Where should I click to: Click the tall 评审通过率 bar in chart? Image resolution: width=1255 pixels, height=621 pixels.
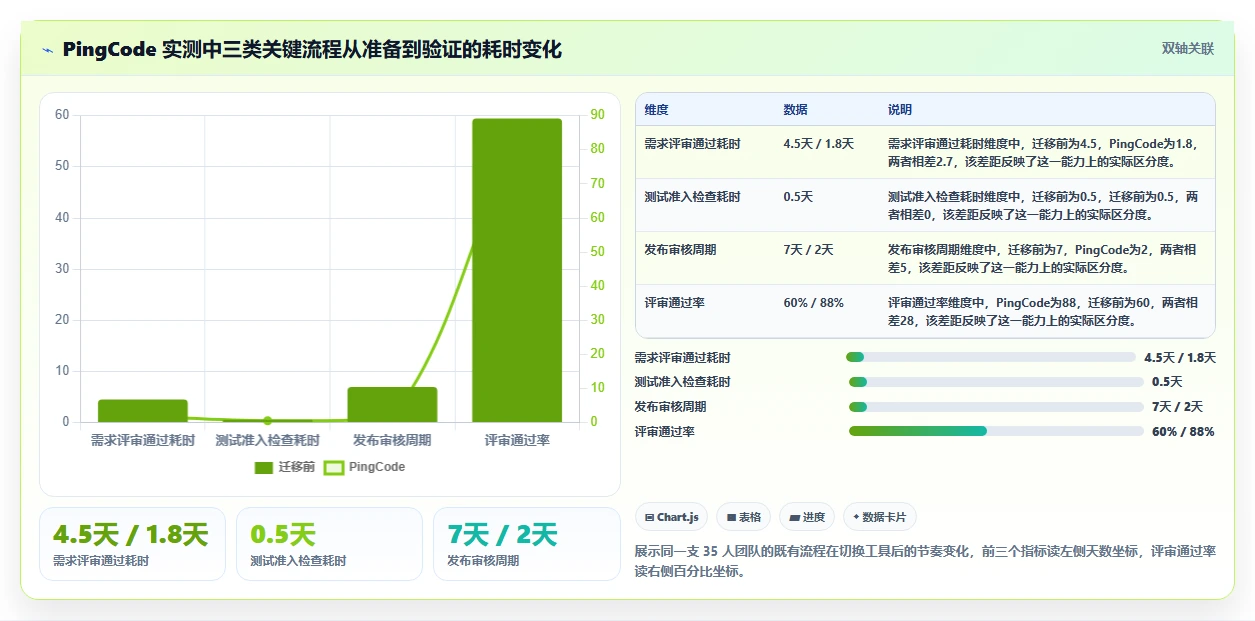click(517, 270)
